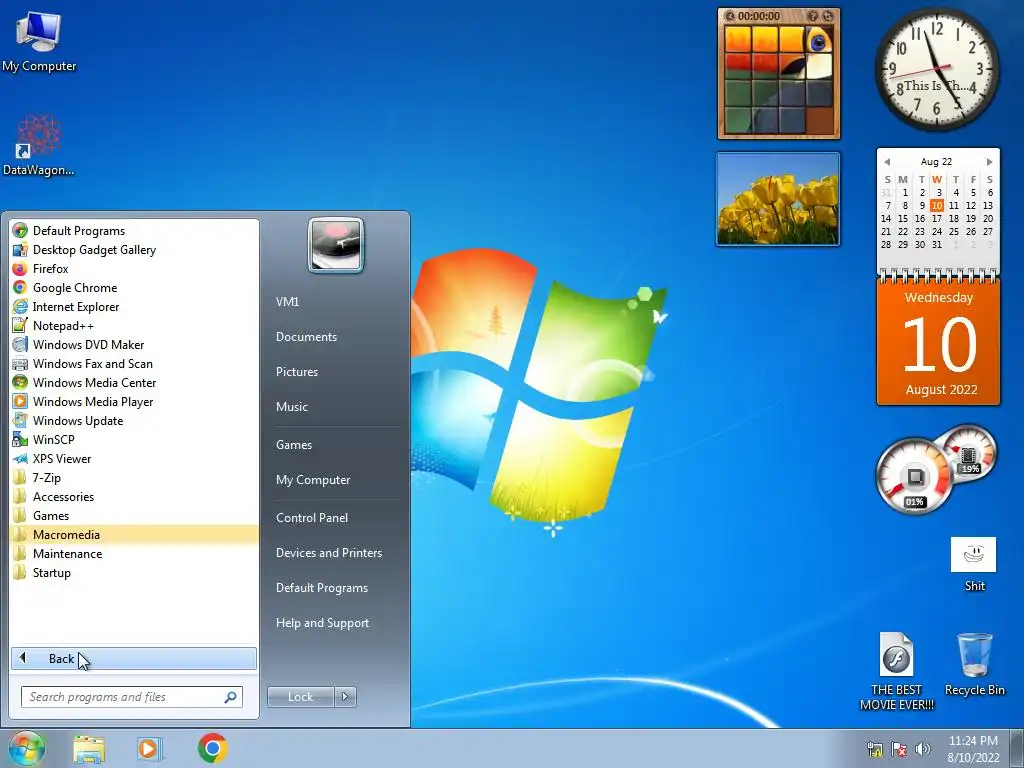Click the Back button in the Start menu

[x=134, y=658]
